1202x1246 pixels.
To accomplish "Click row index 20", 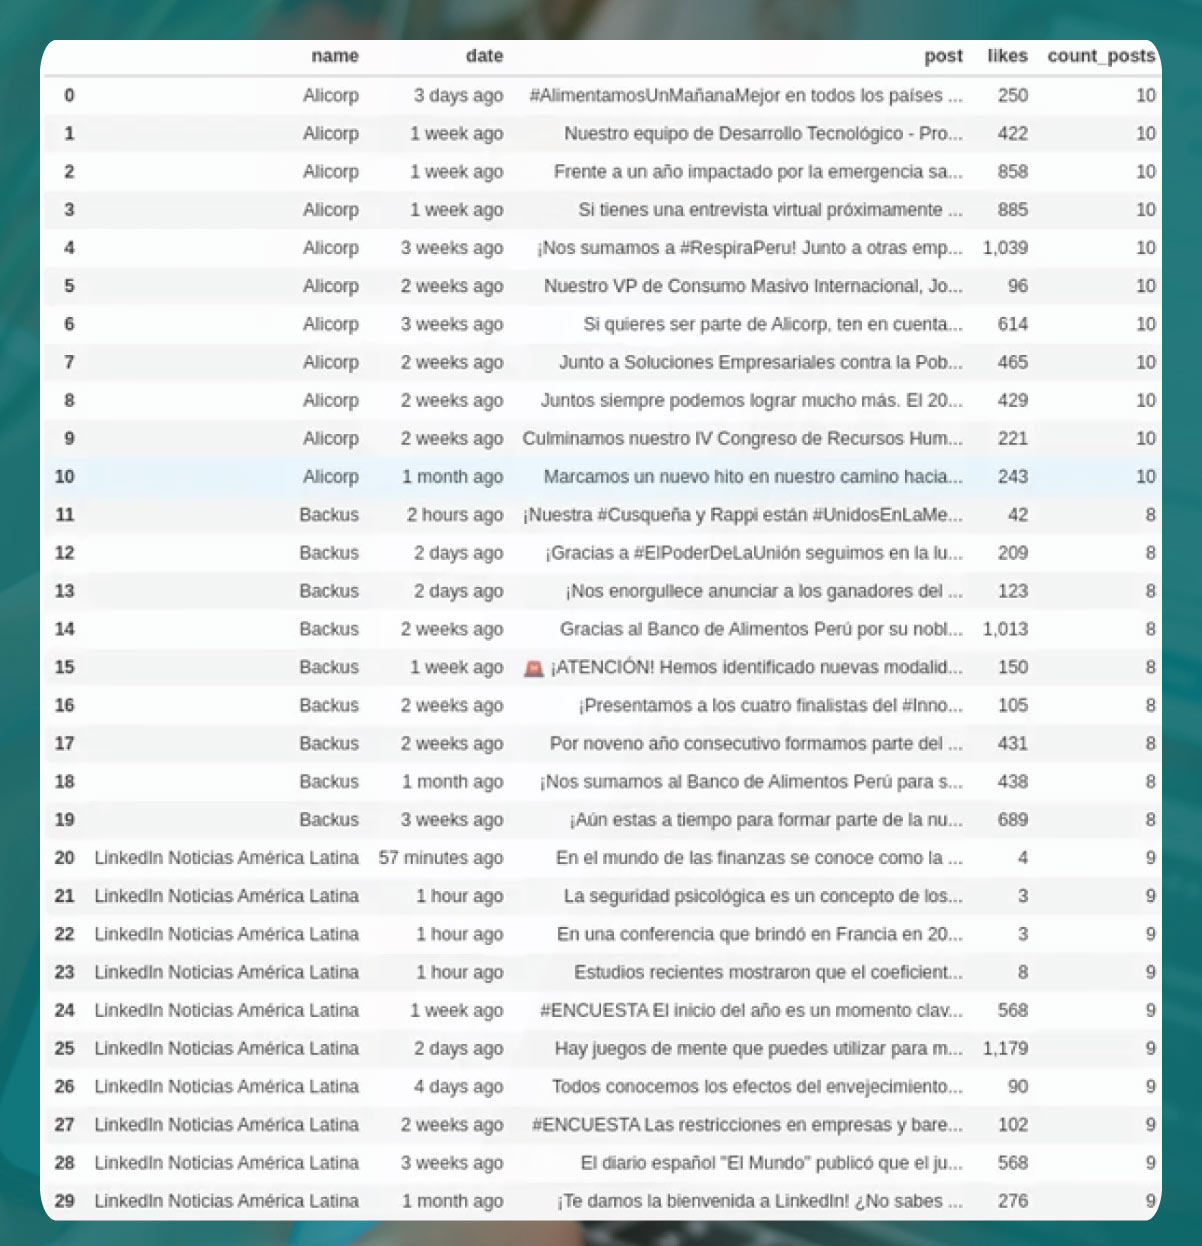I will coord(65,857).
